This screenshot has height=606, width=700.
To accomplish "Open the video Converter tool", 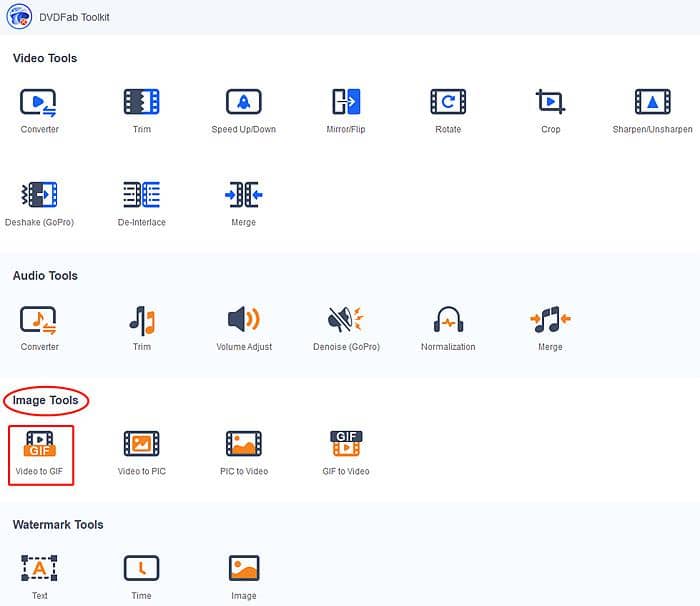I will tap(39, 111).
